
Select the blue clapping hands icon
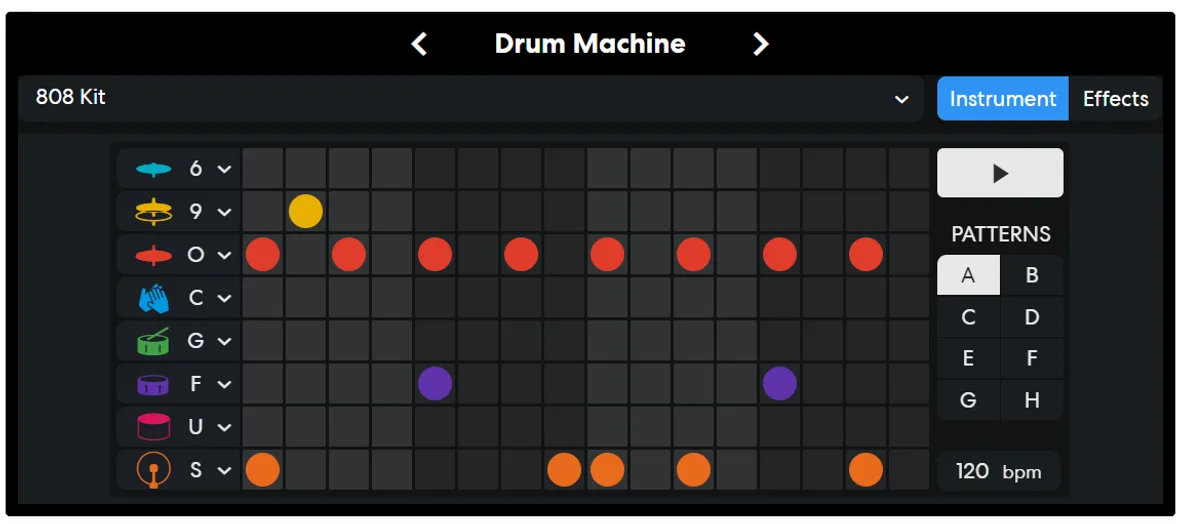(154, 298)
